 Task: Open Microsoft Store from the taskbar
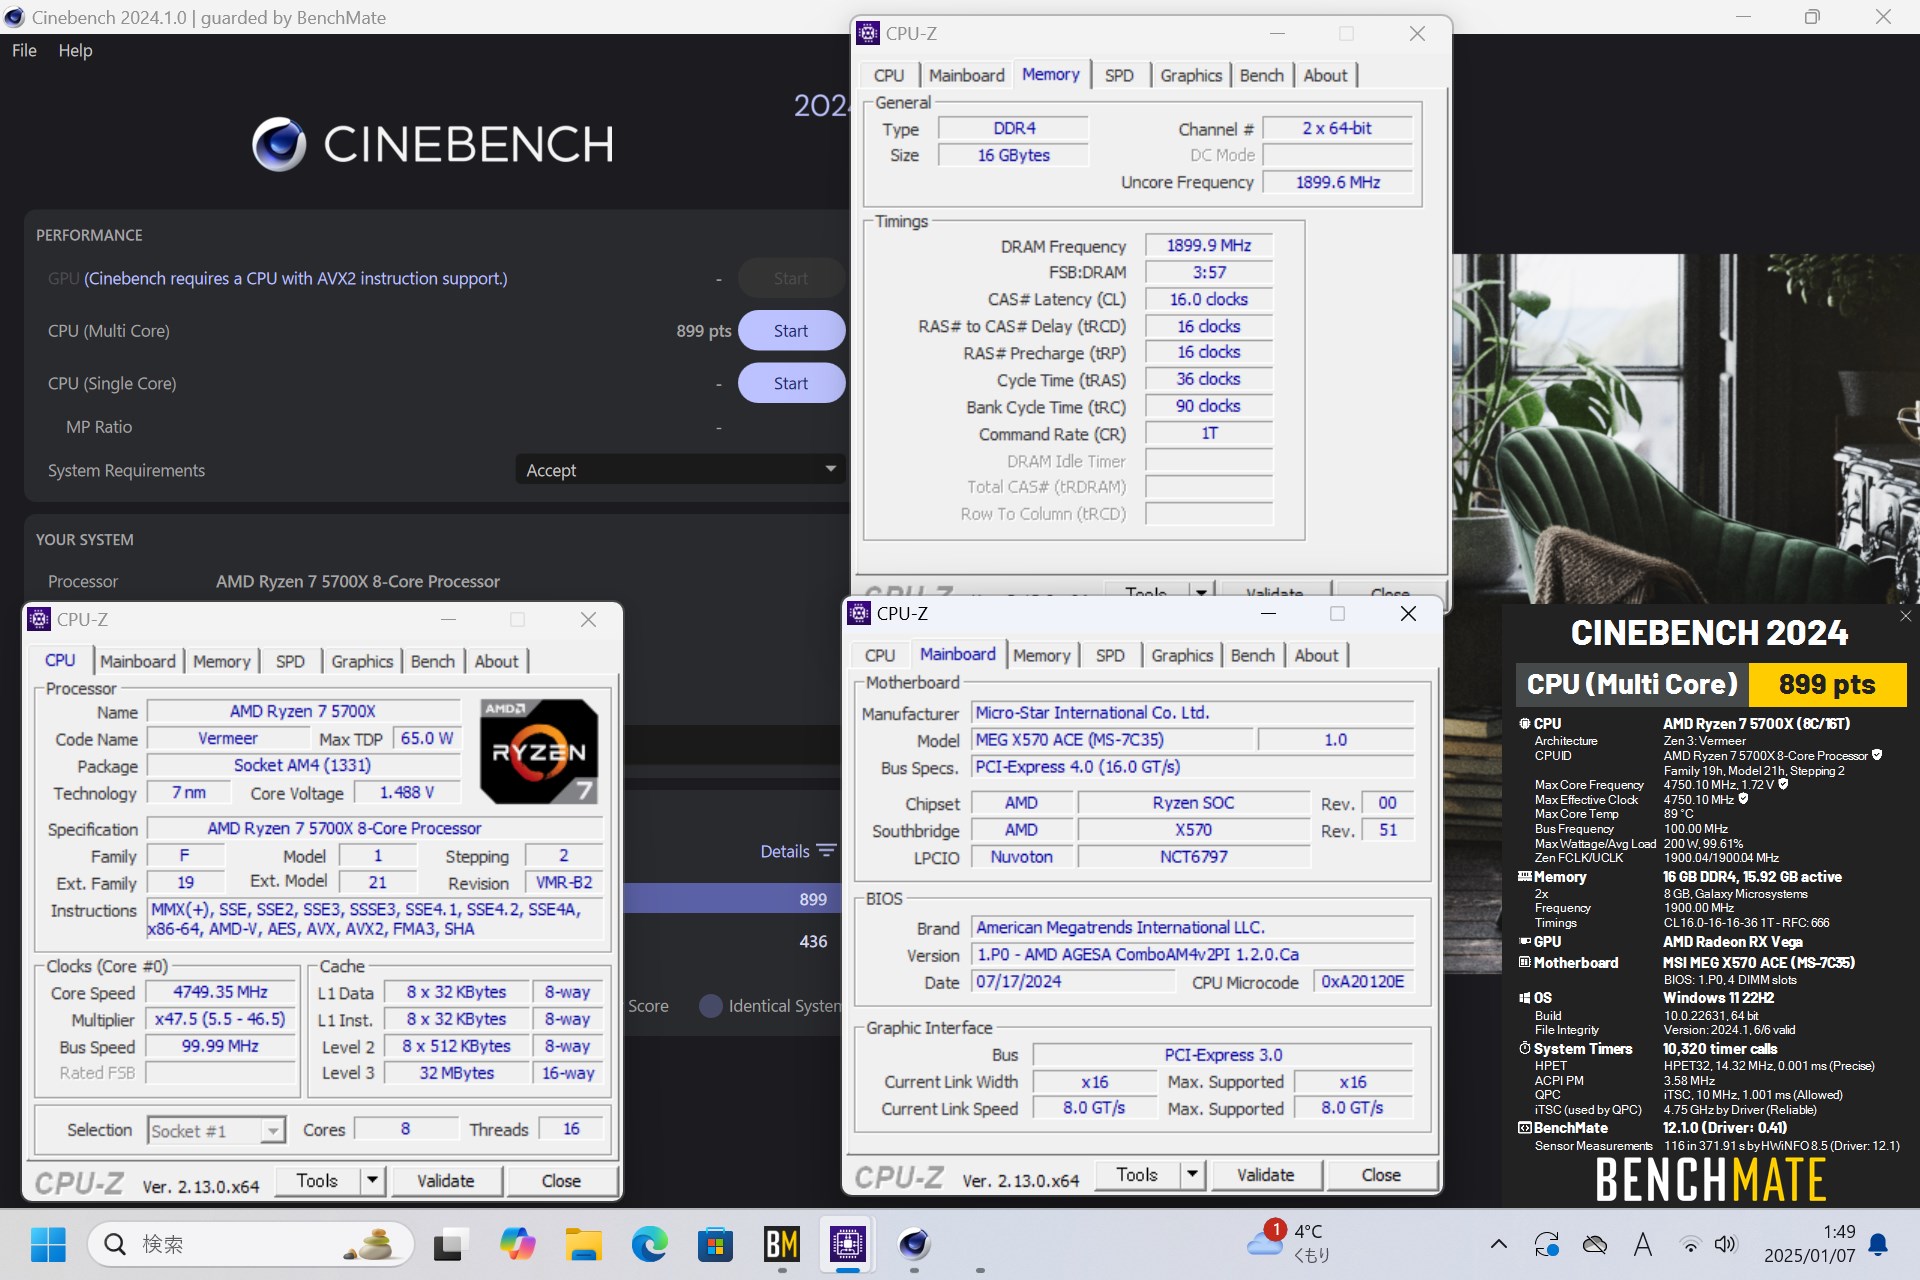click(x=715, y=1245)
